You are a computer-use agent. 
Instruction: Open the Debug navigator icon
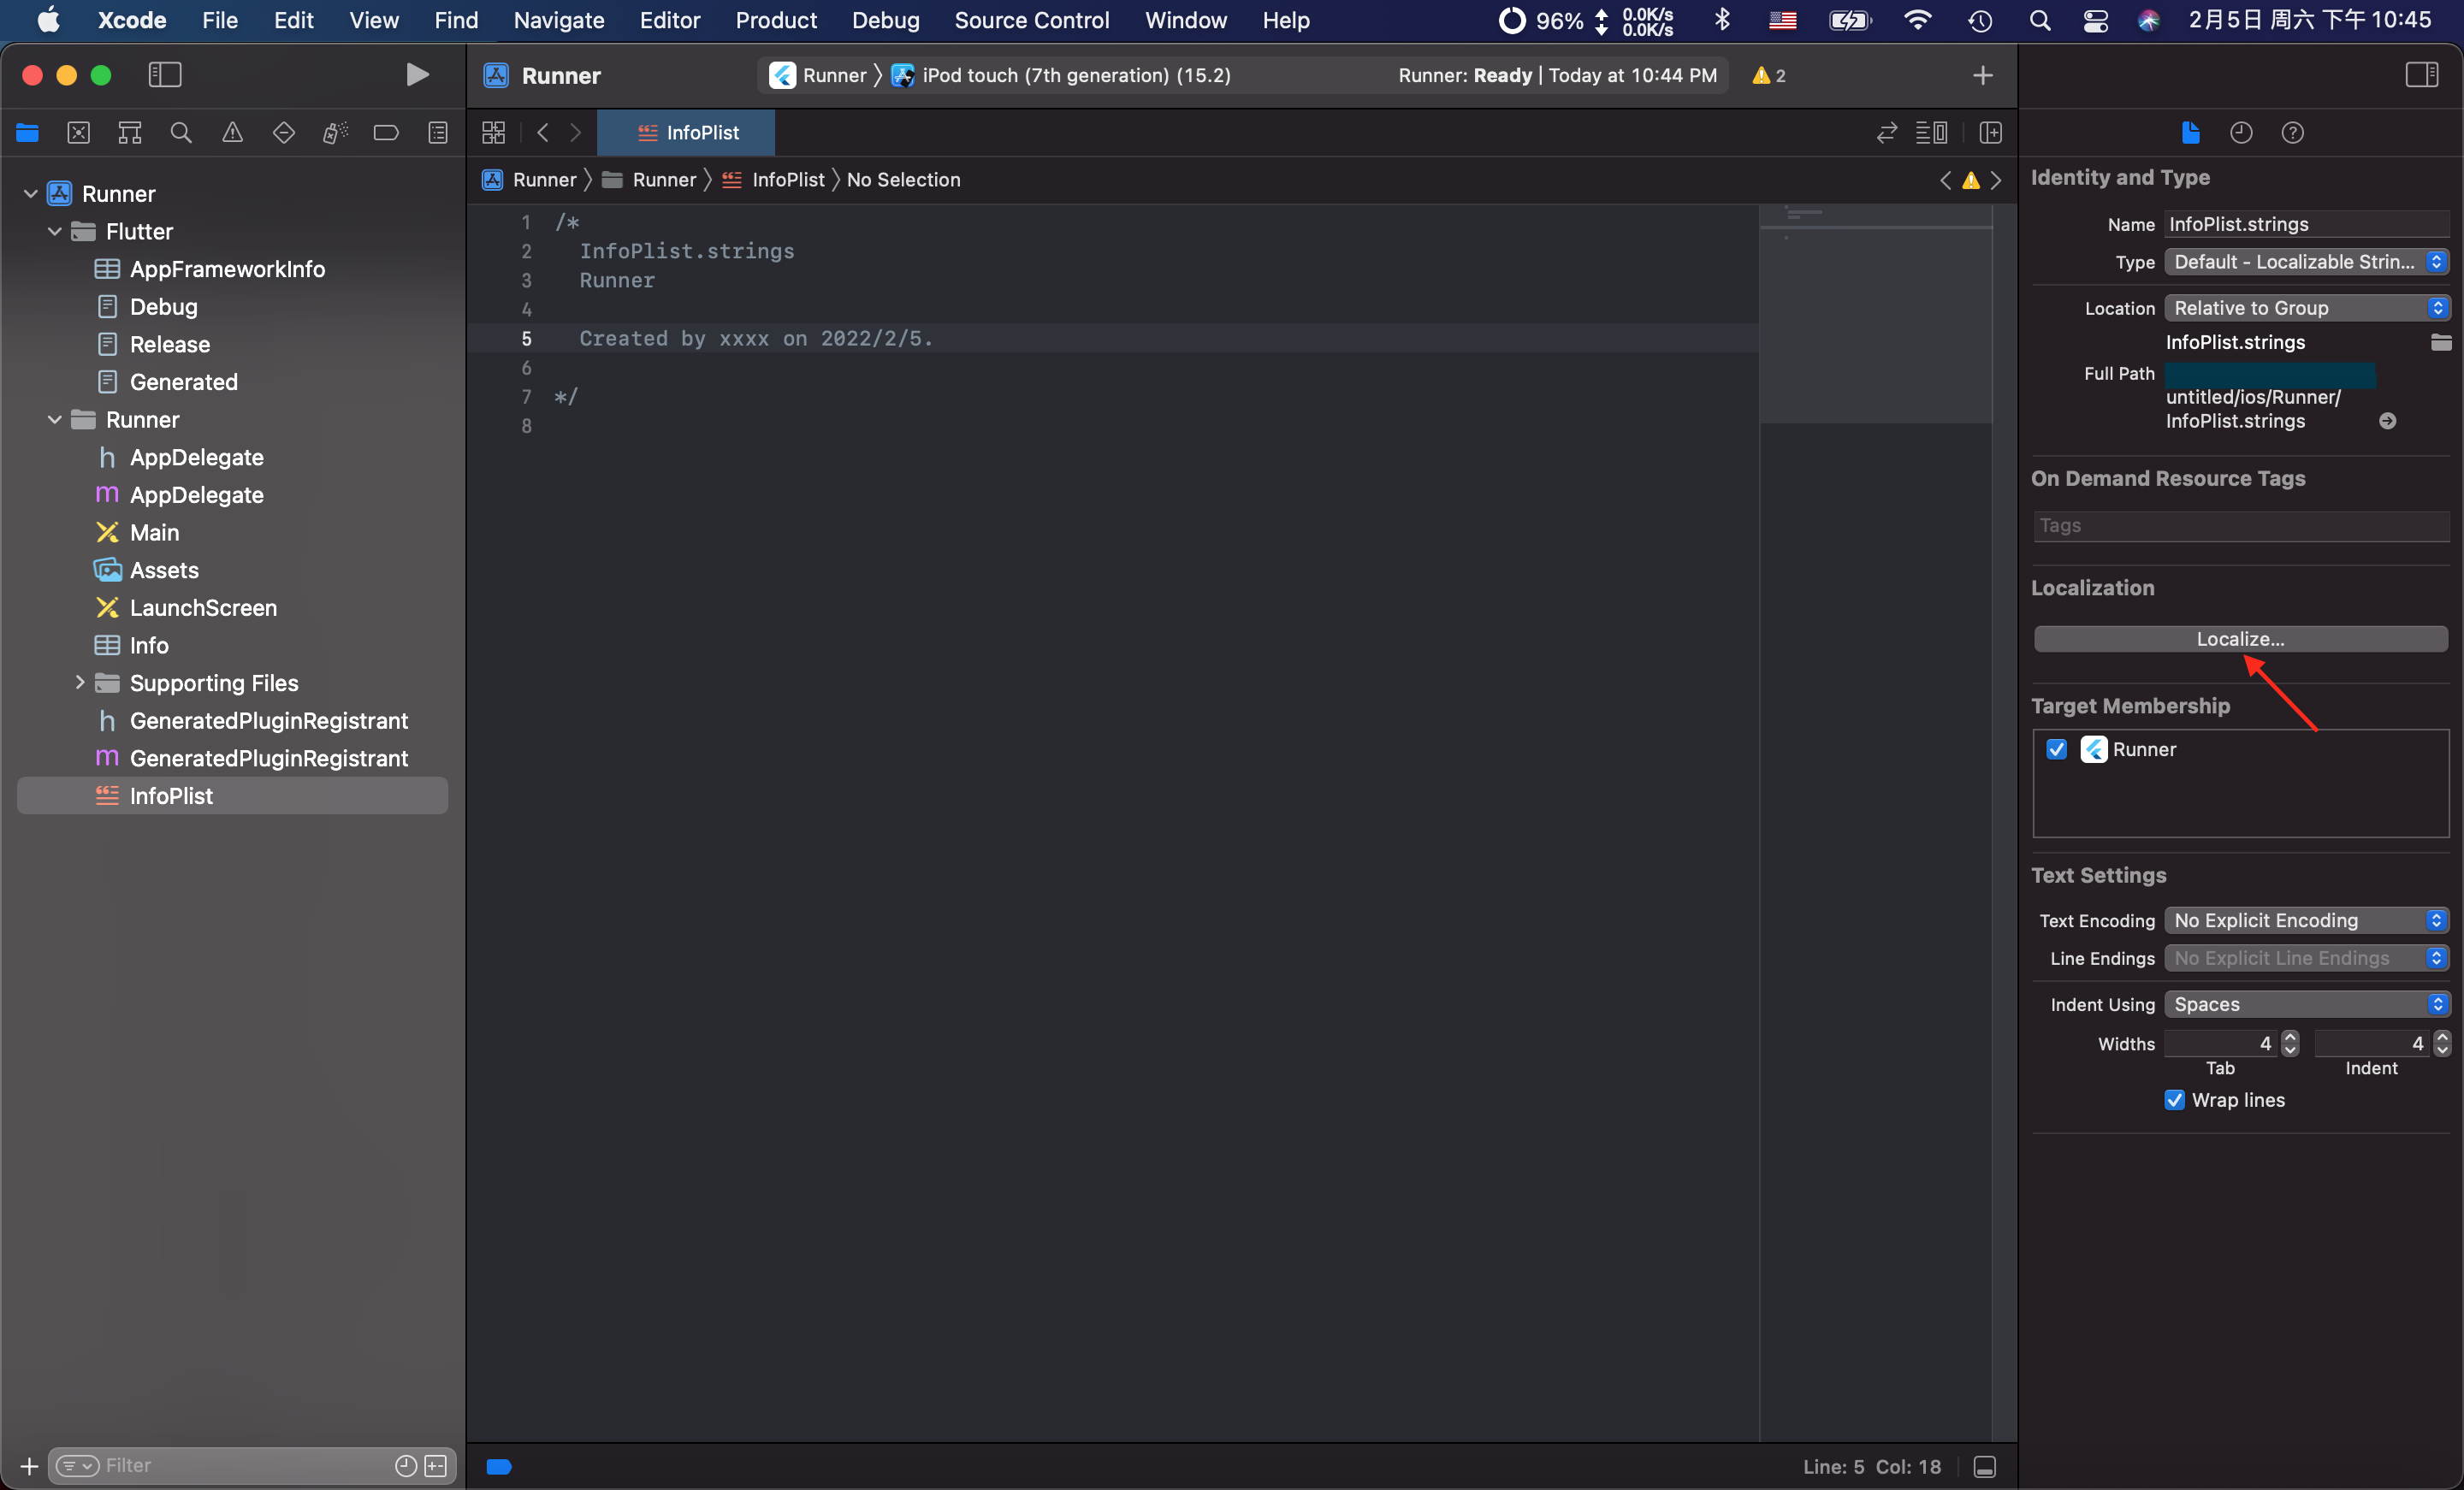335,132
